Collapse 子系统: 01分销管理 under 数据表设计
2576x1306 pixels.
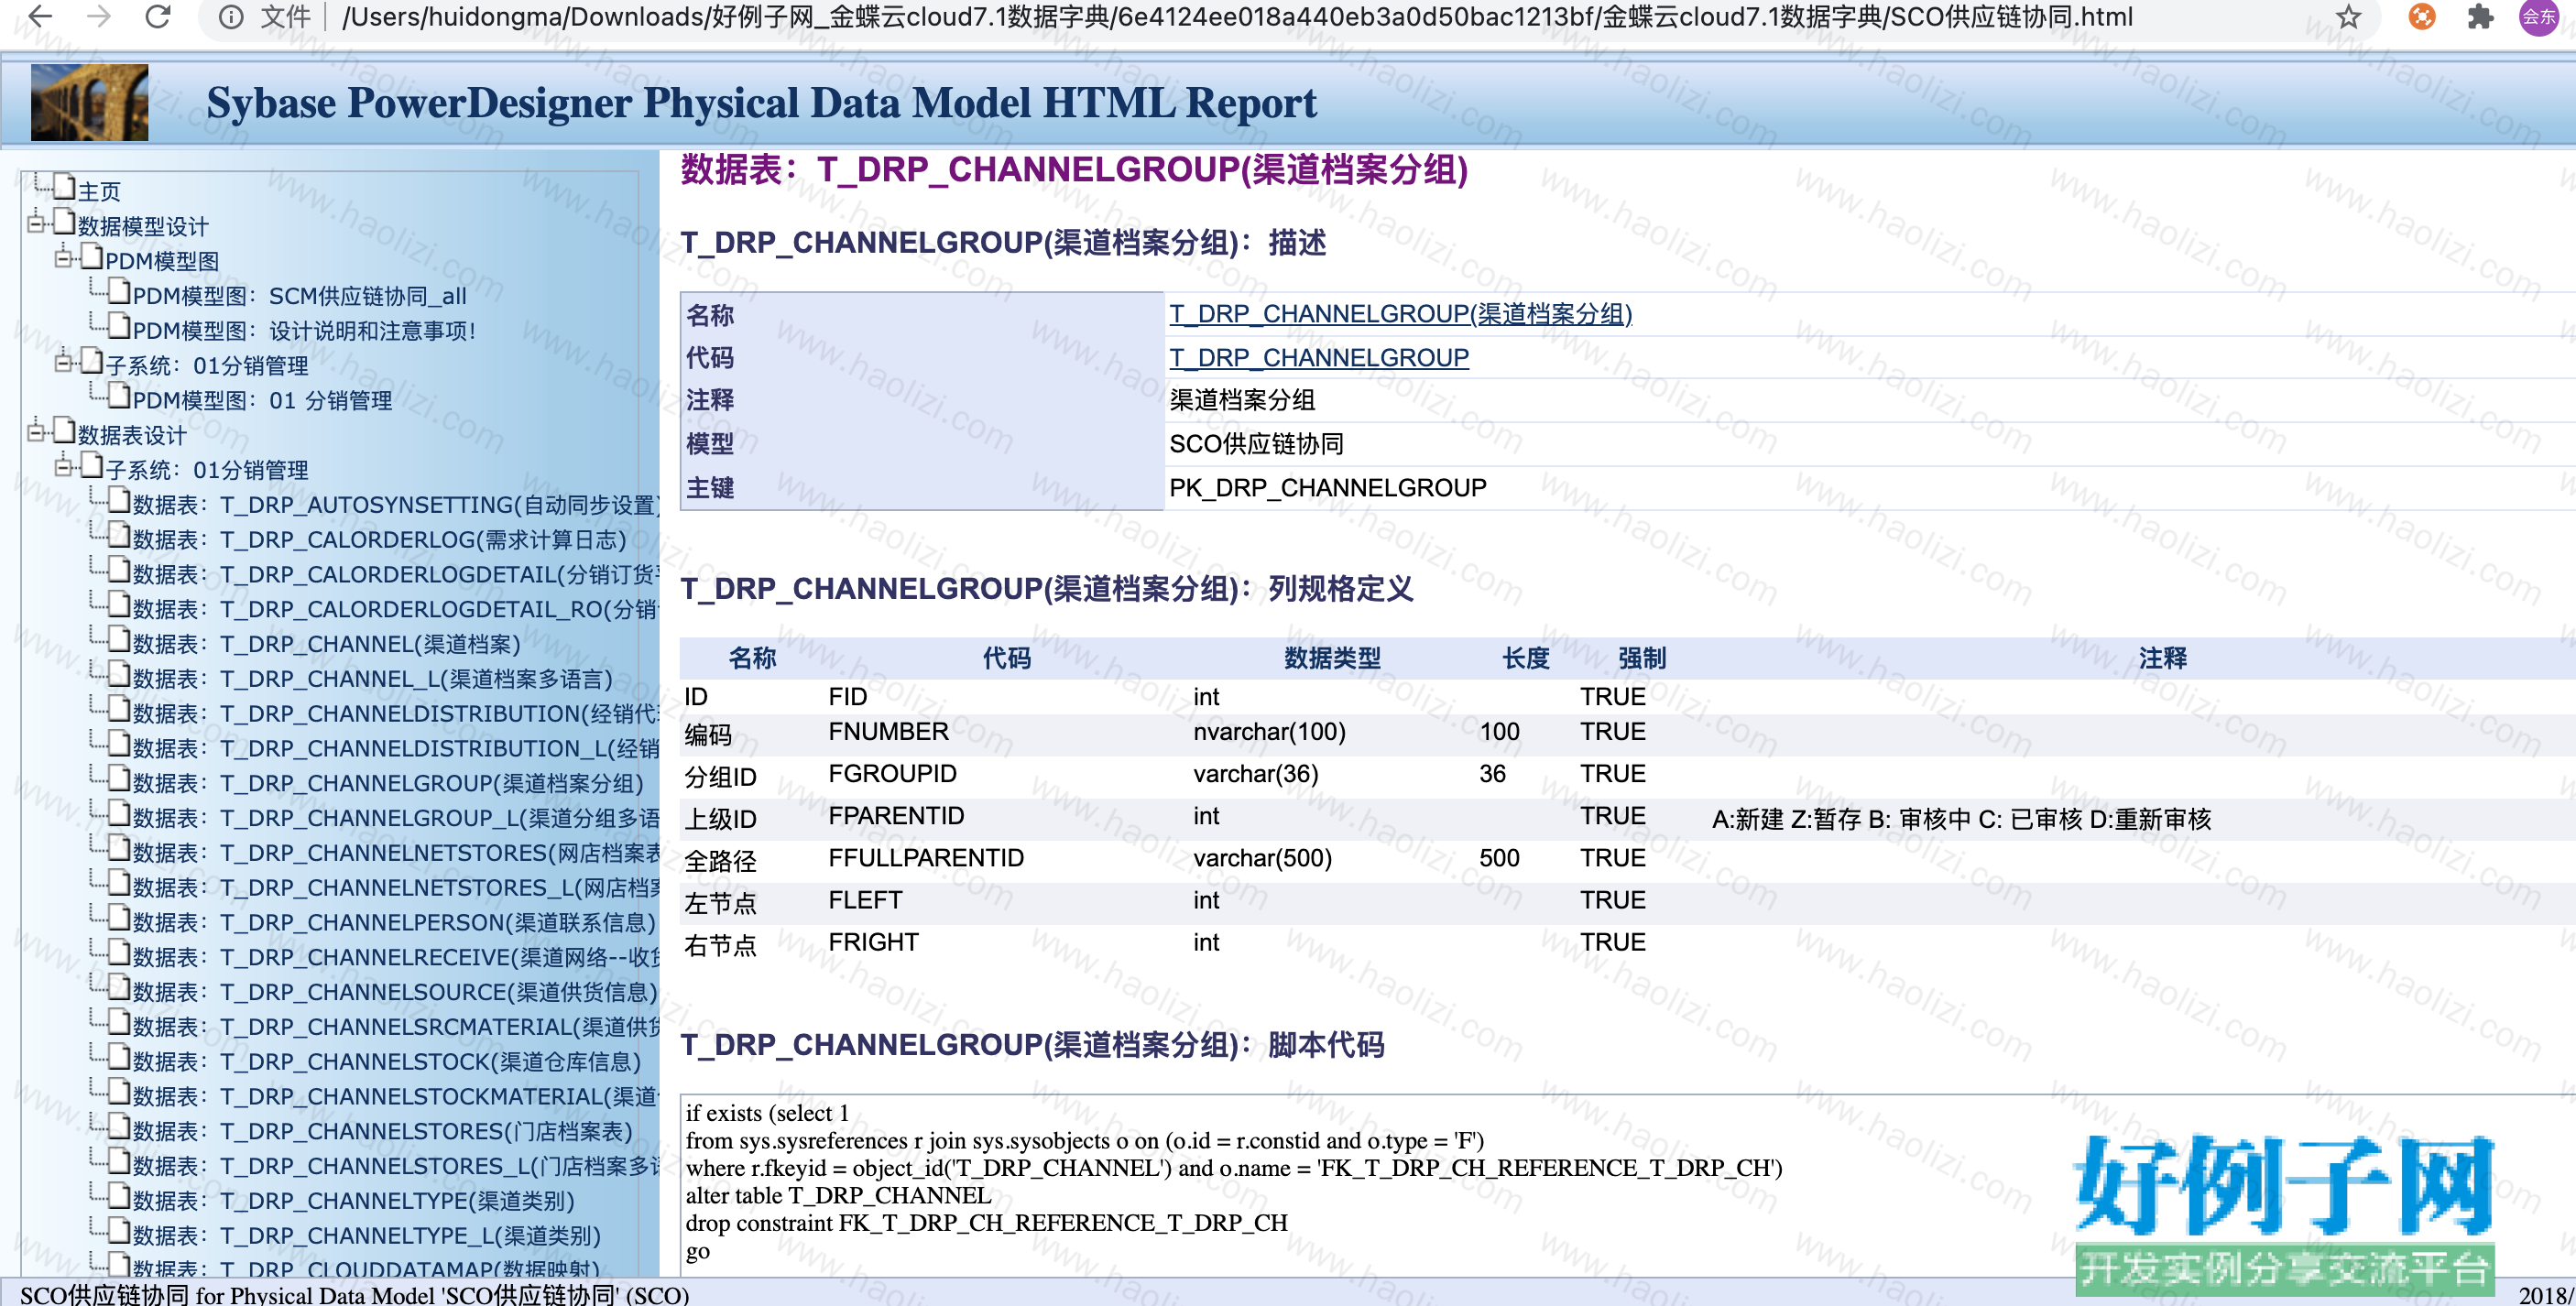tap(63, 467)
